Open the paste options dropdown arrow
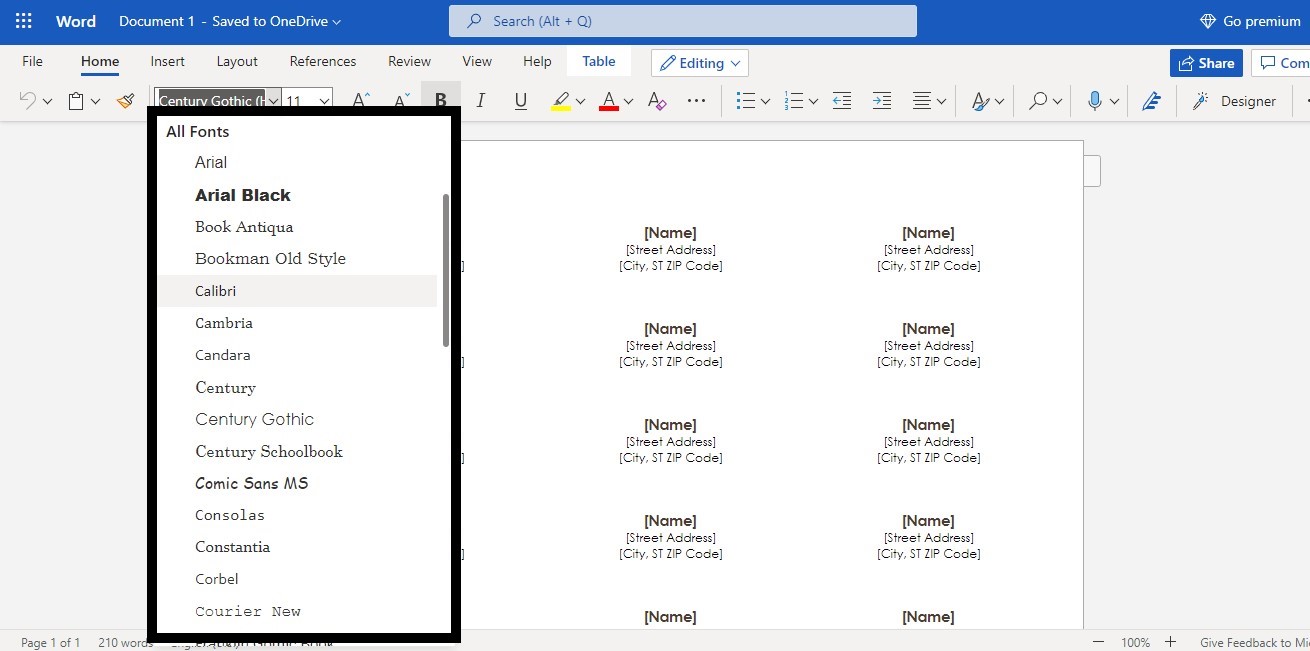Image resolution: width=1310 pixels, height=651 pixels. click(95, 102)
